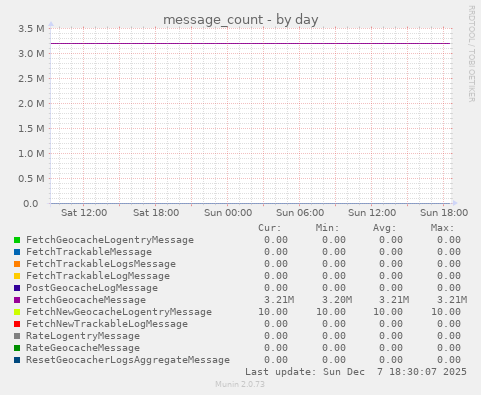Viewport: 481px width, 395px height.
Task: Click the dark green RateGeocacheMessage swatch
Action: tap(17, 348)
